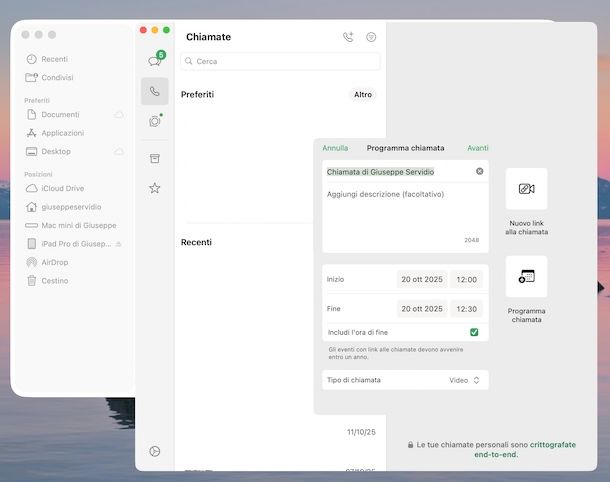Toggle the Includi l'ora di fine checkbox
This screenshot has height=482, width=610.
coord(474,332)
